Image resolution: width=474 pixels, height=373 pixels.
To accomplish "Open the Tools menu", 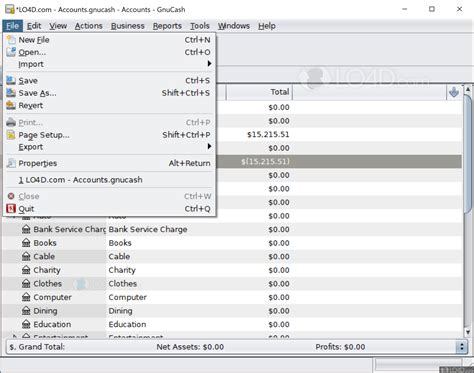I will (x=199, y=26).
